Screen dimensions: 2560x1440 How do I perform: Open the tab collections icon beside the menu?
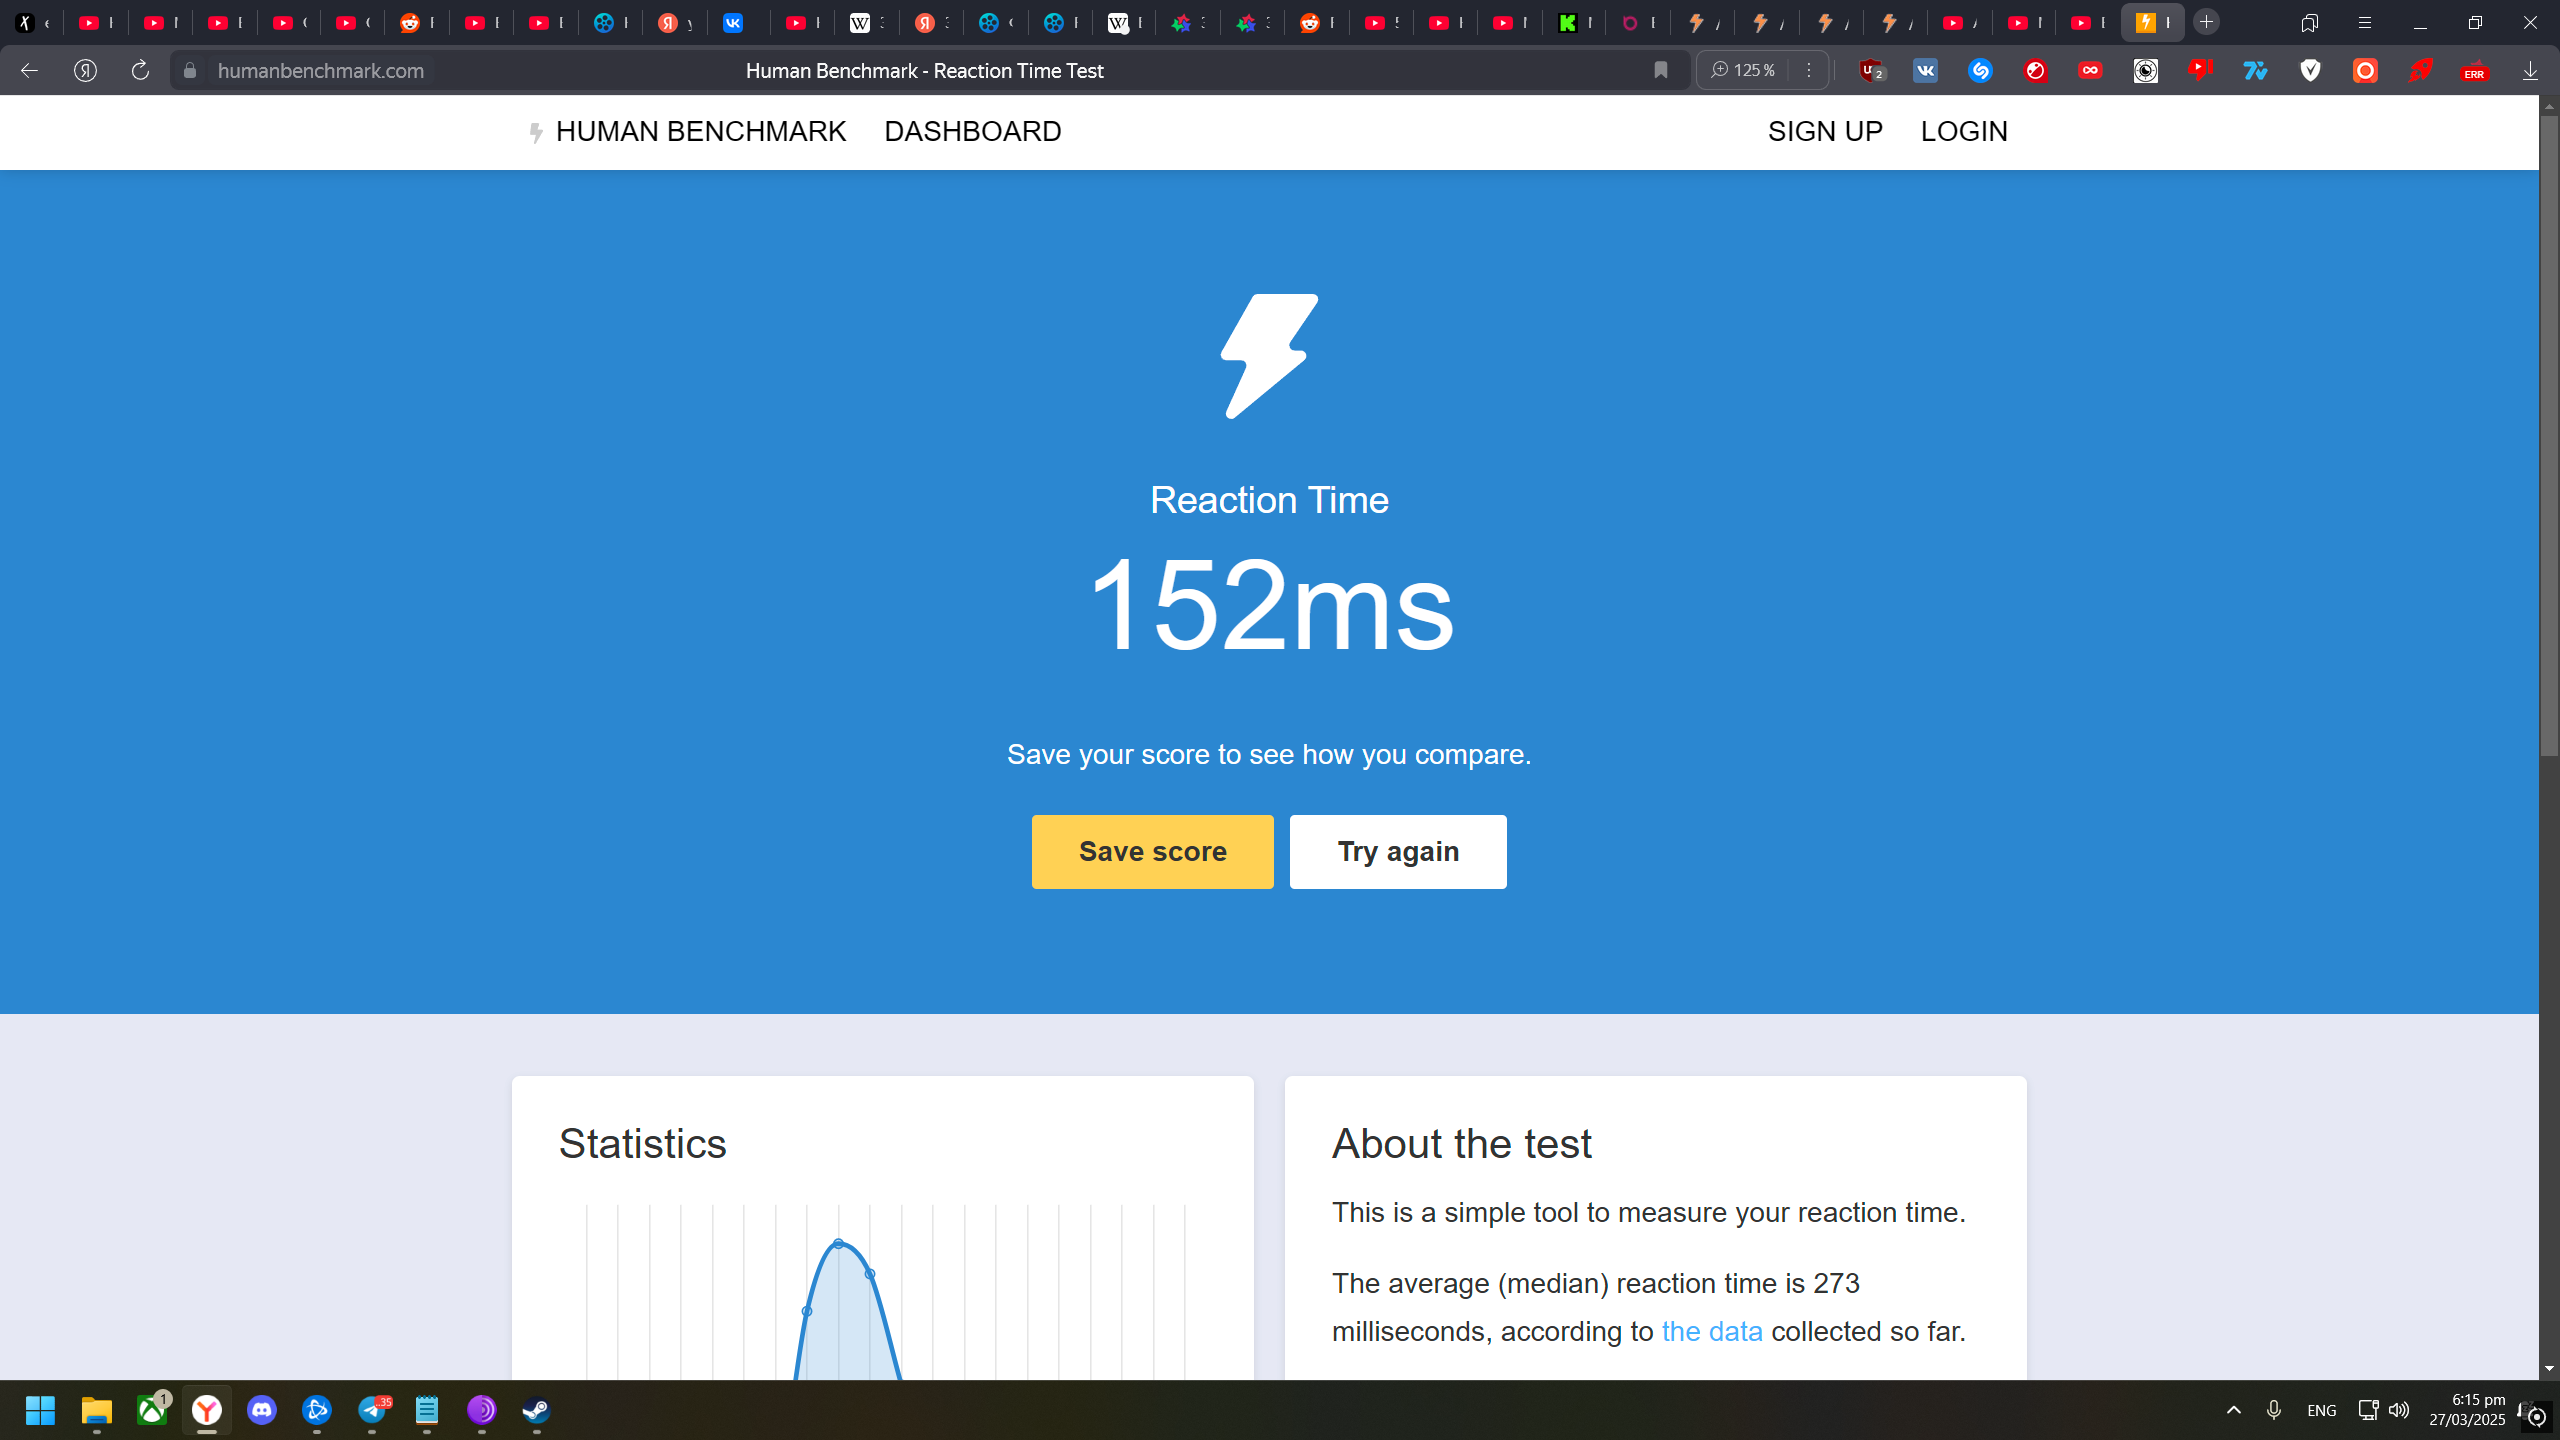tap(2310, 23)
